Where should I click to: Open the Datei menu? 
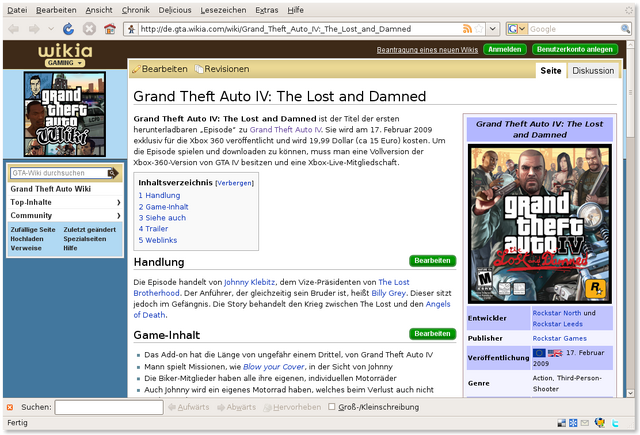17,10
